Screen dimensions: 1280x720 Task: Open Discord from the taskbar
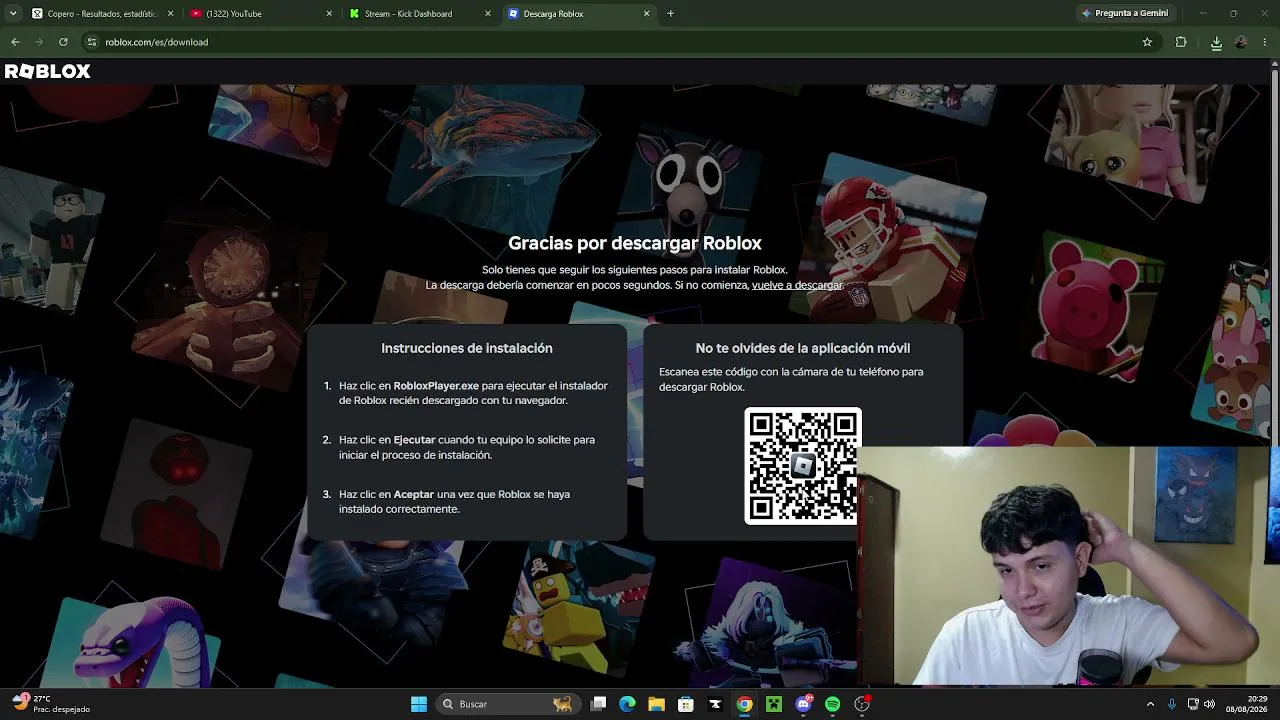tap(803, 704)
